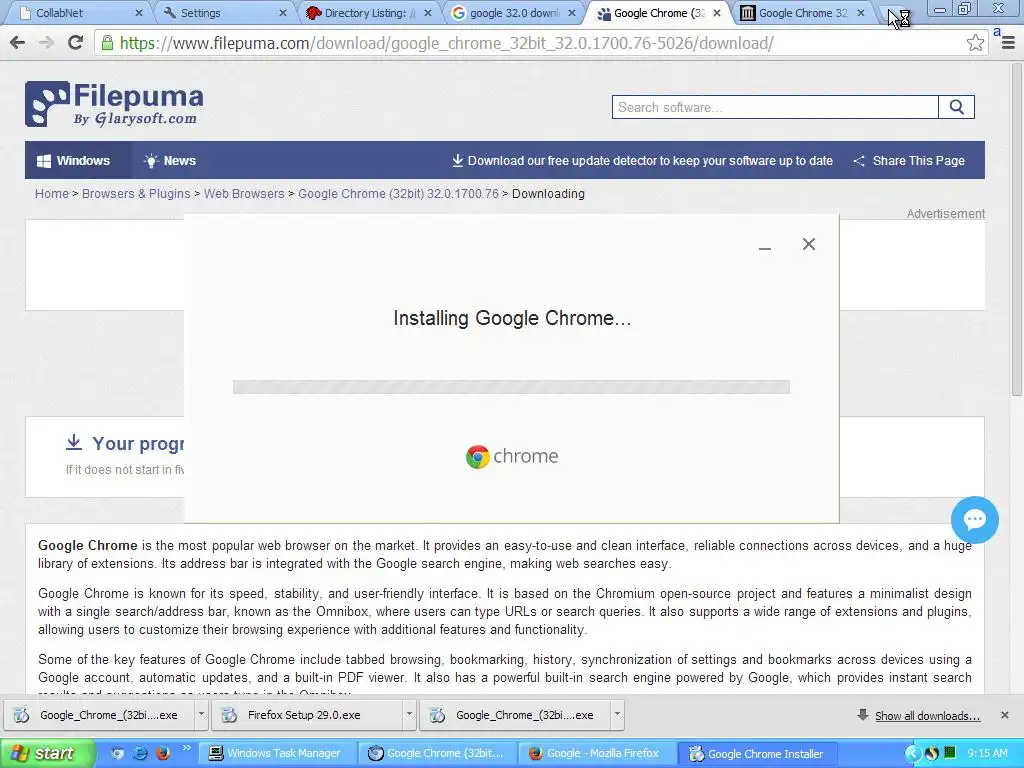Launch Internet Explorer quick launch icon
This screenshot has height=768, width=1024.
[x=140, y=753]
